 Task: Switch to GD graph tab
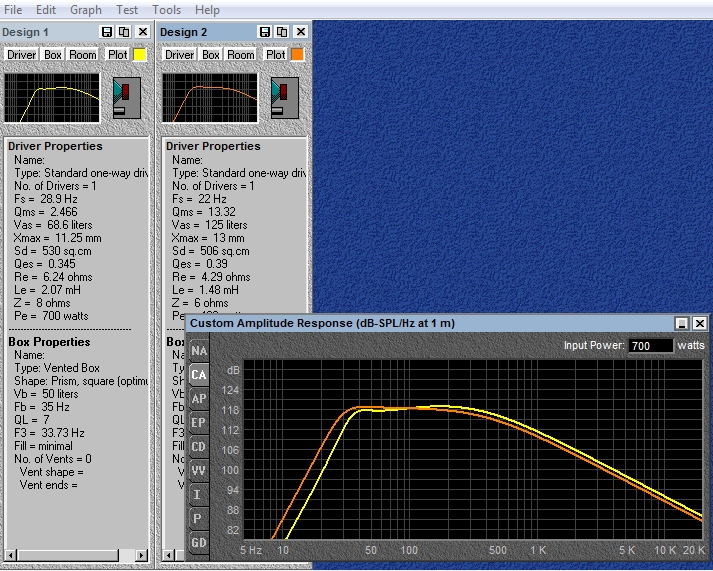click(199, 543)
